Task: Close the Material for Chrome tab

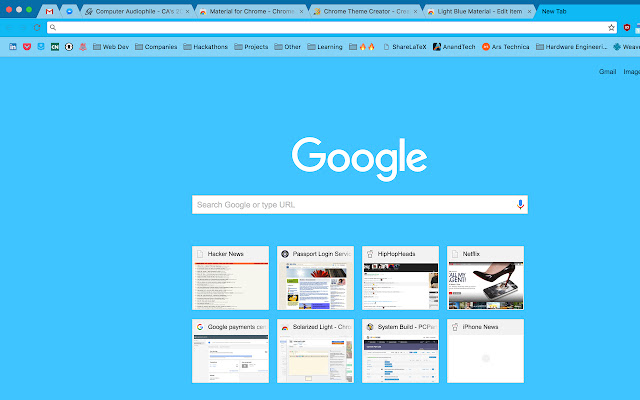Action: tap(301, 12)
